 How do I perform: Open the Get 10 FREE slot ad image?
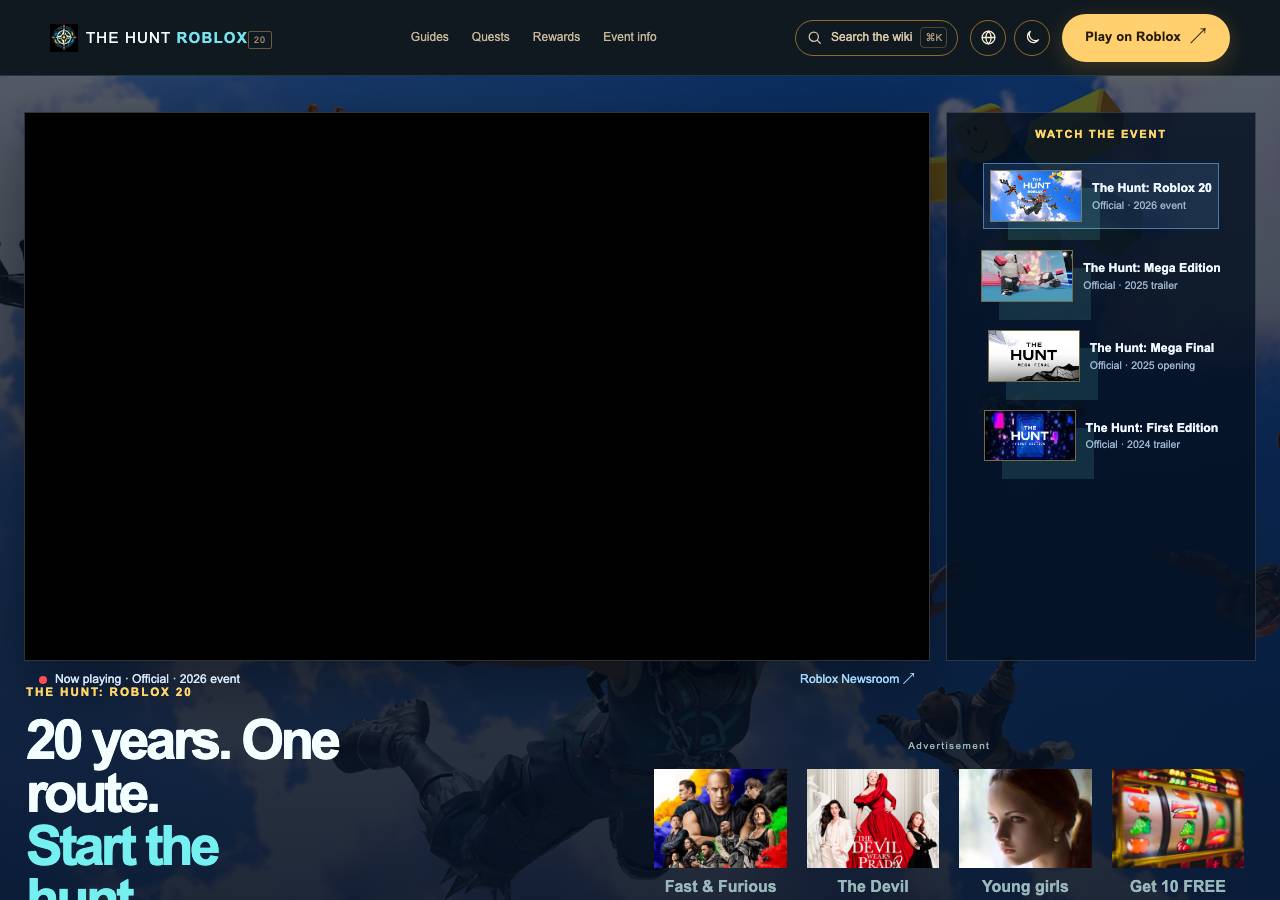point(1178,818)
